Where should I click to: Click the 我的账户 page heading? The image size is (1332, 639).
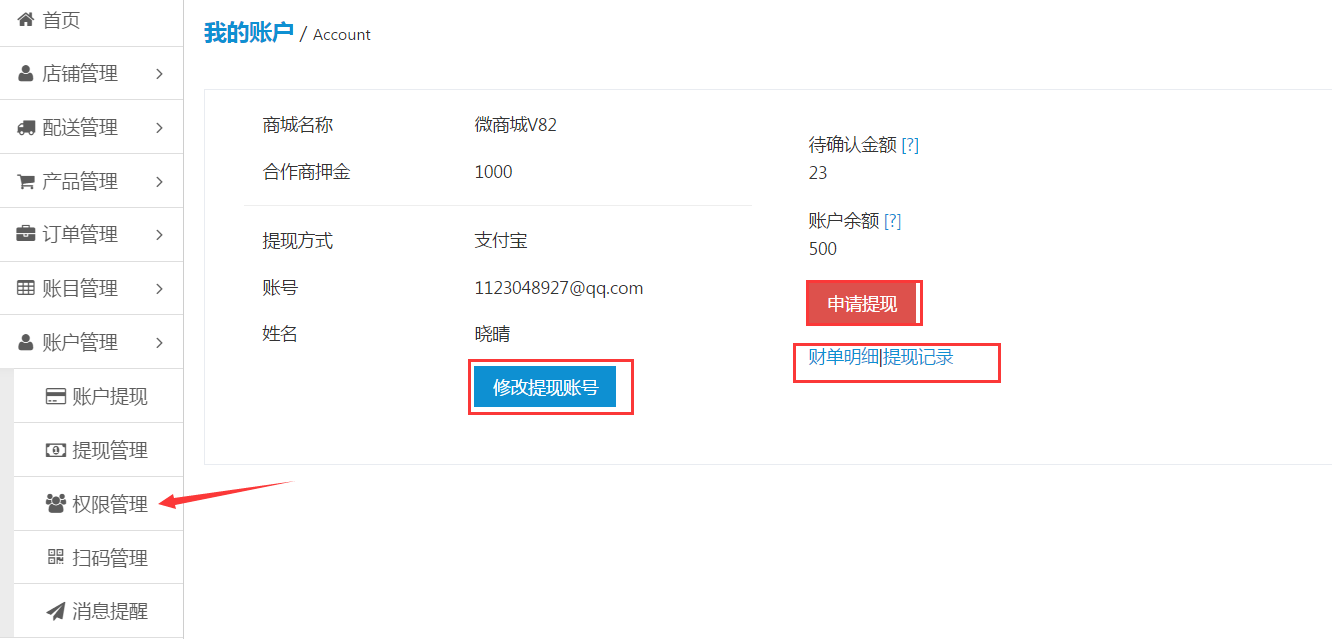[x=248, y=33]
